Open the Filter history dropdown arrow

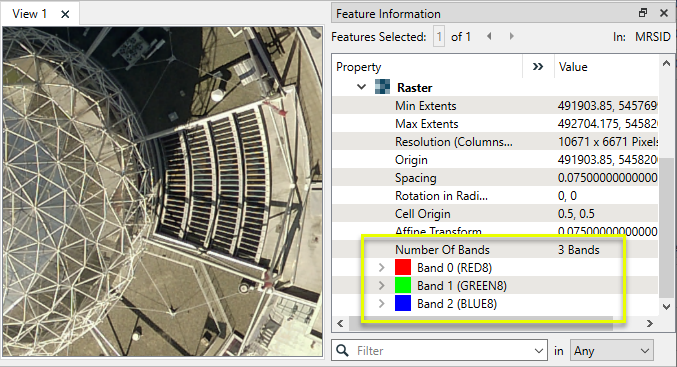(538, 351)
